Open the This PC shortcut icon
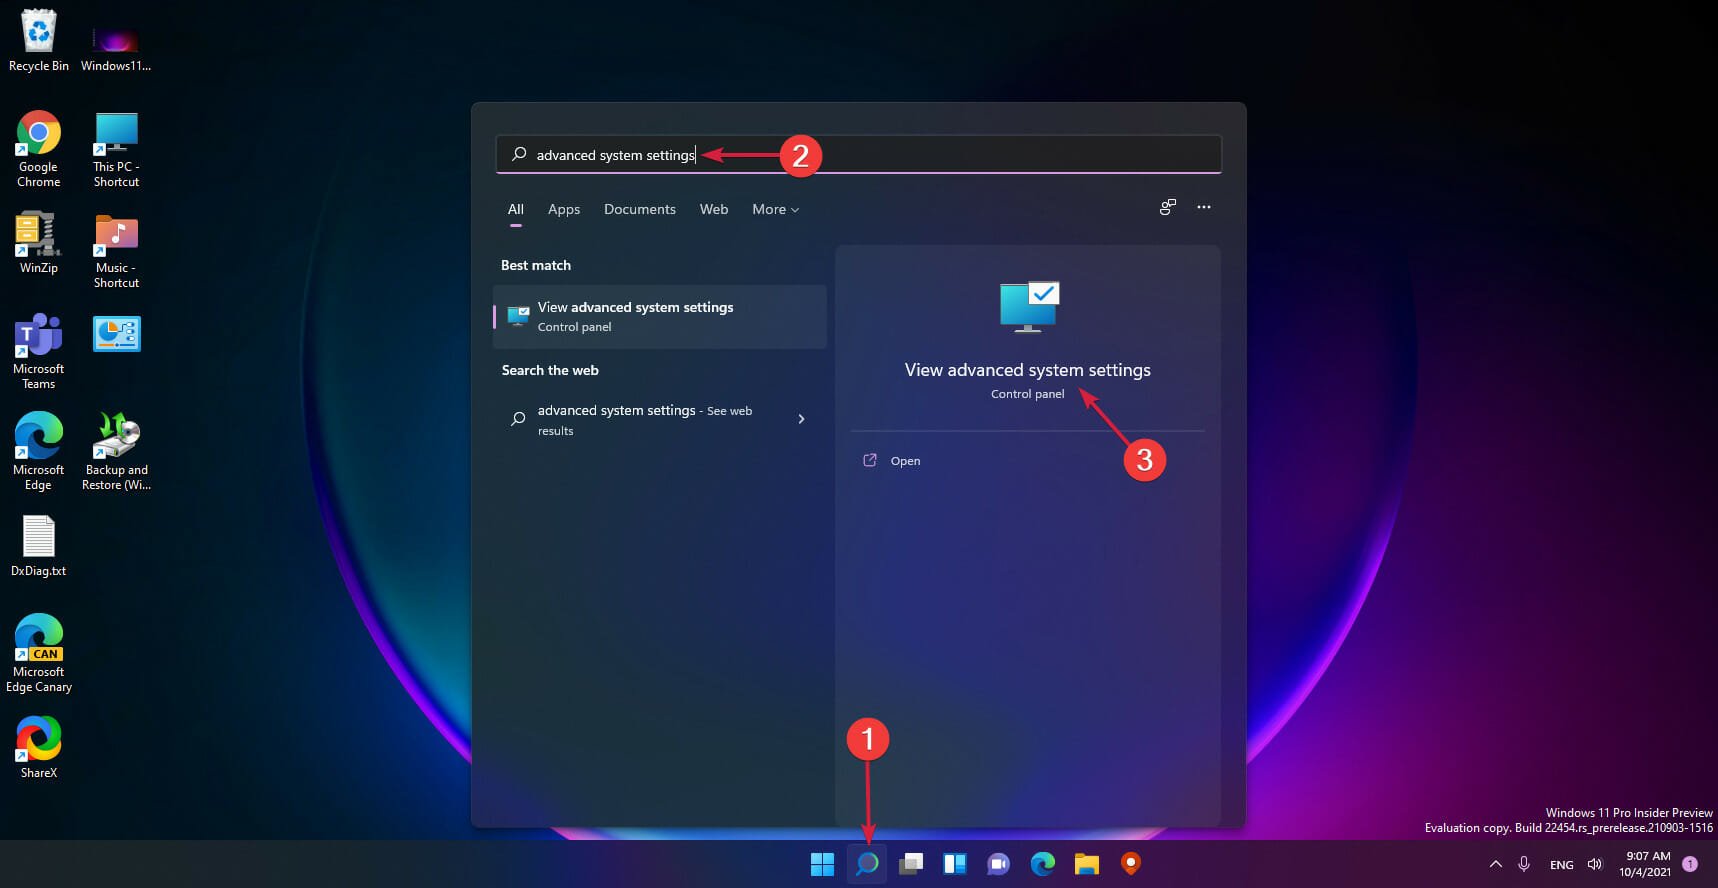1718x888 pixels. (x=116, y=149)
